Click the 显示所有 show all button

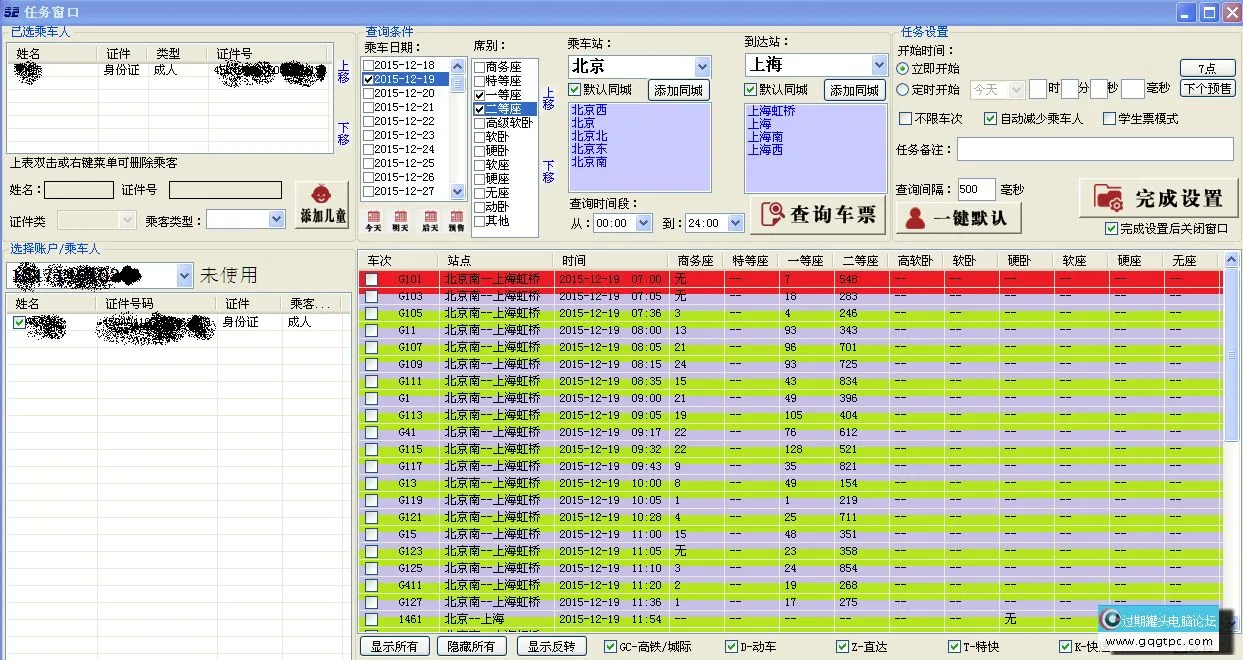(393, 647)
